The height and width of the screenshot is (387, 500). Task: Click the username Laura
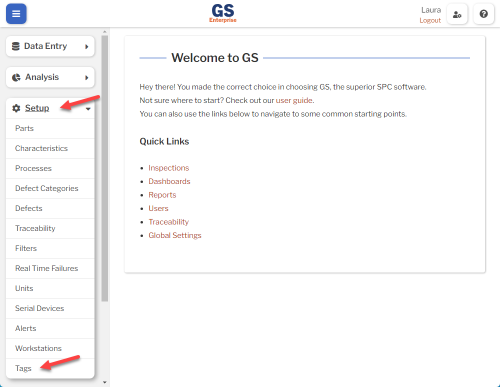[431, 10]
